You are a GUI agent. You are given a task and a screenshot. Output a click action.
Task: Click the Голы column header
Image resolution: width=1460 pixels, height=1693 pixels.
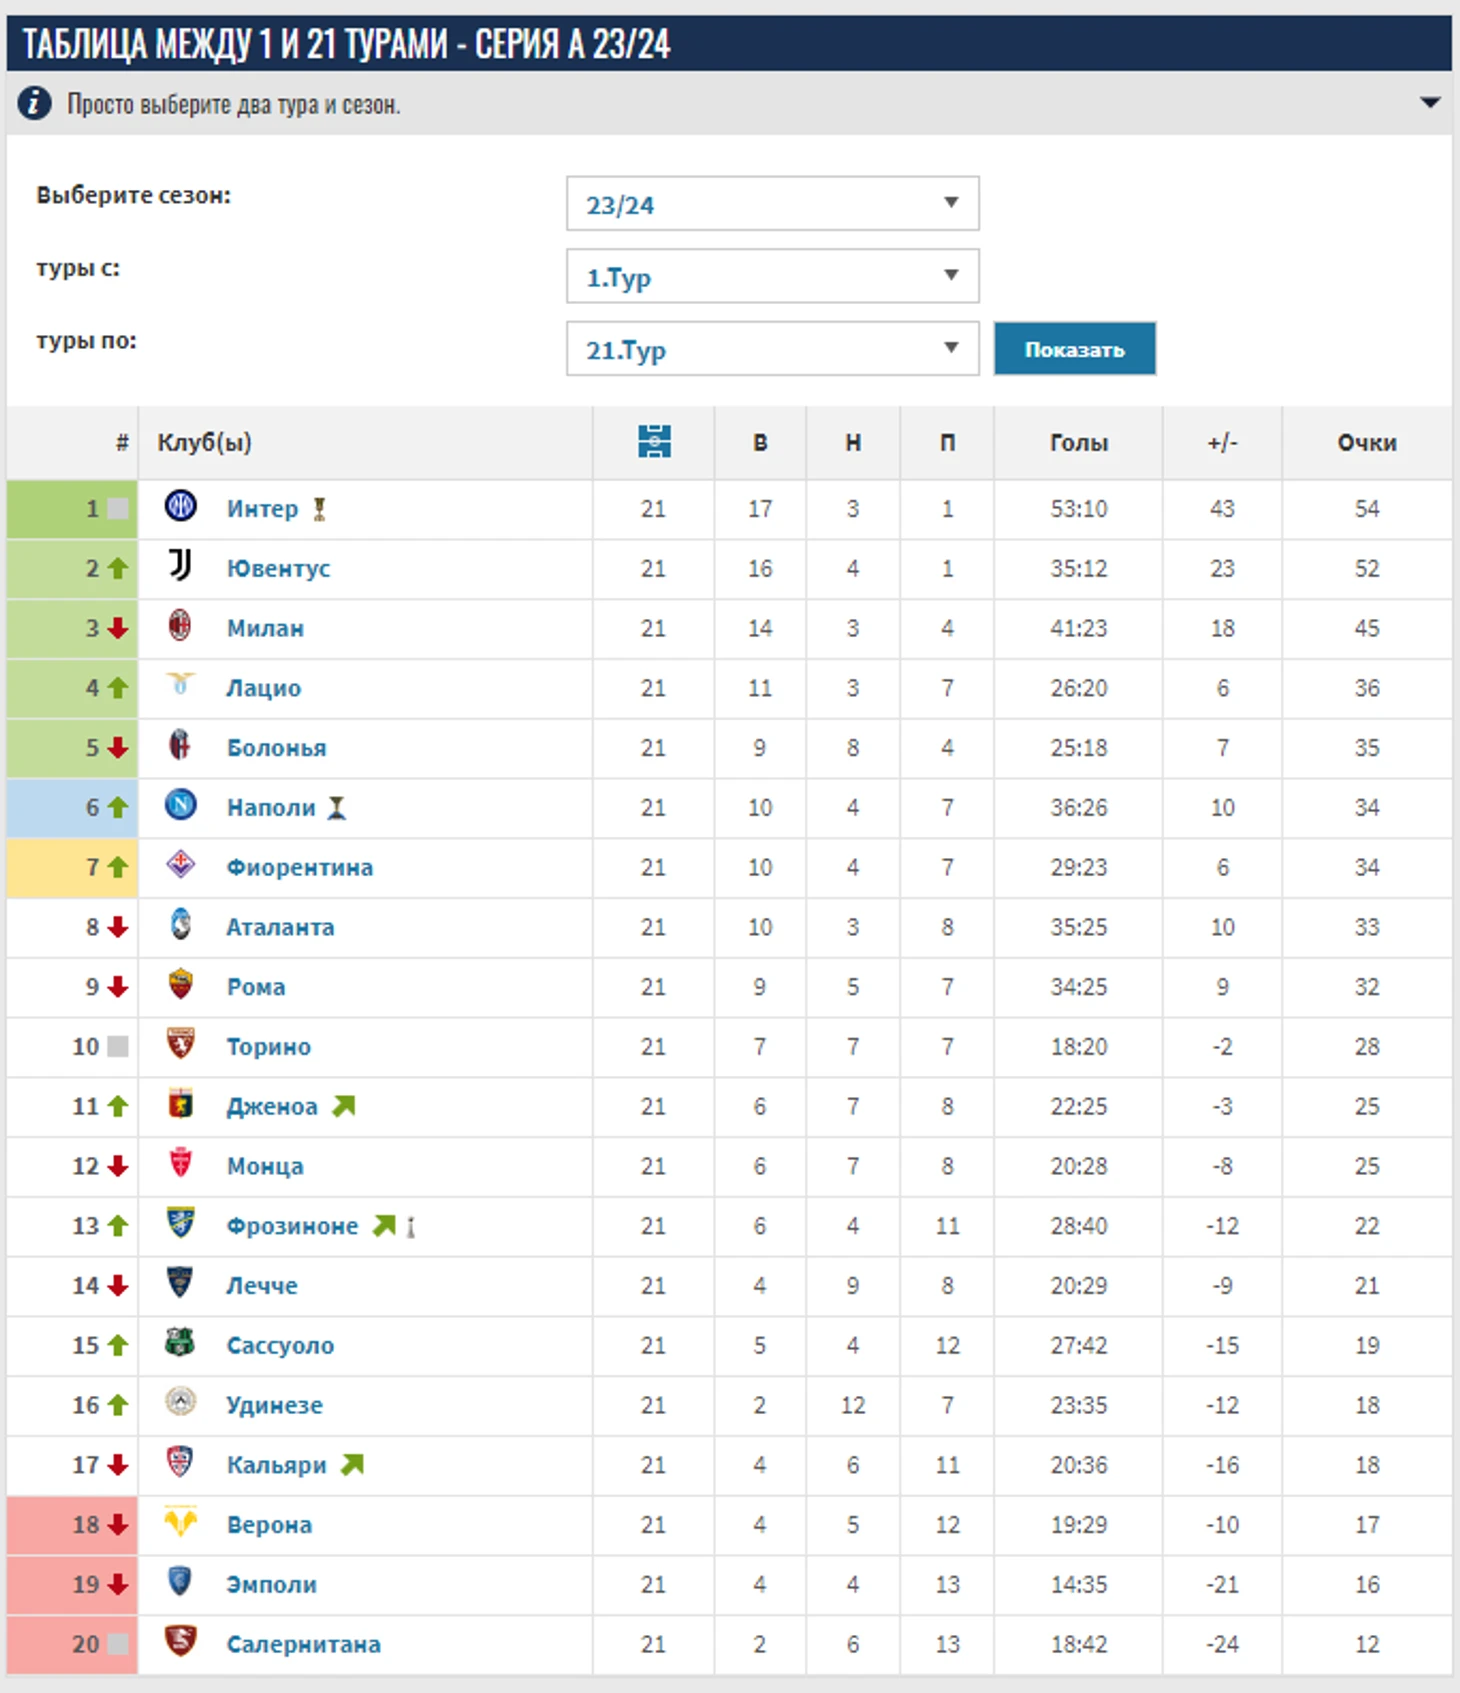pos(1079,442)
